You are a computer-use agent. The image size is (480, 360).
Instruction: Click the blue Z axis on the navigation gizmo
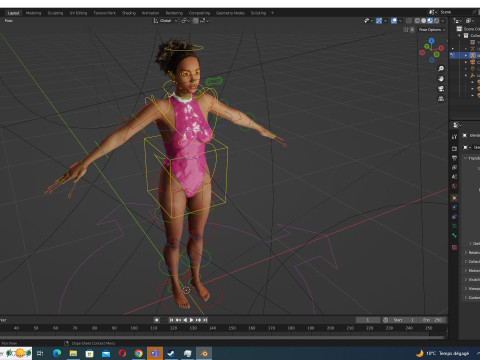432,40
